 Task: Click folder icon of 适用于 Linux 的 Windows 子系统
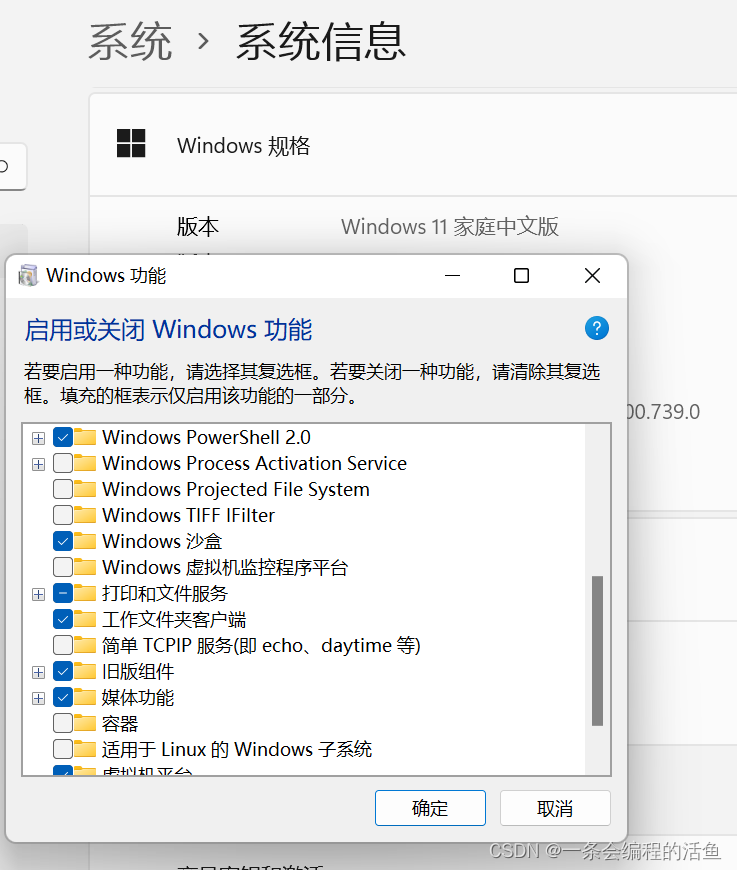(x=85, y=750)
